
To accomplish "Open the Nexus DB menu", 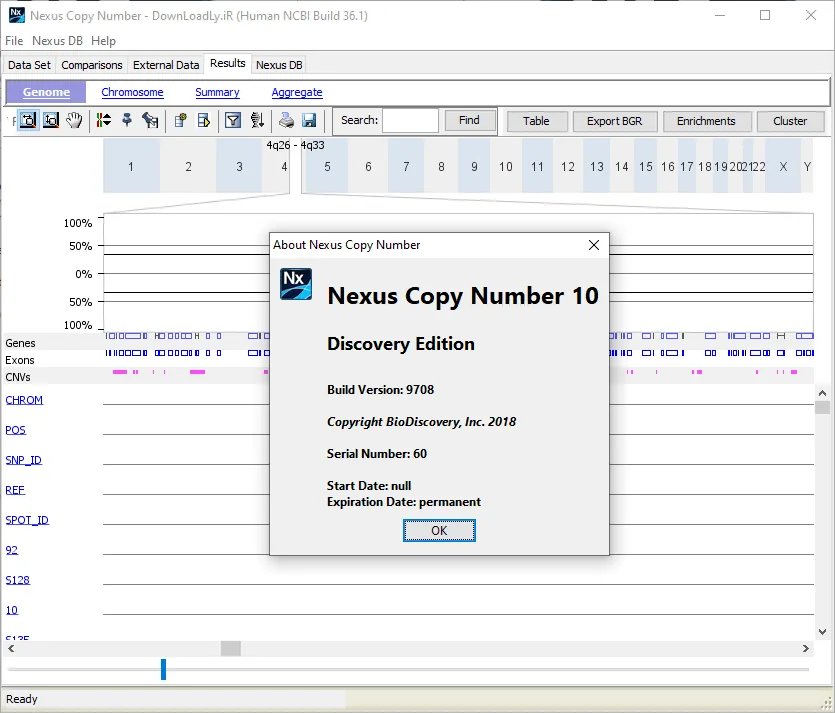I will [57, 40].
